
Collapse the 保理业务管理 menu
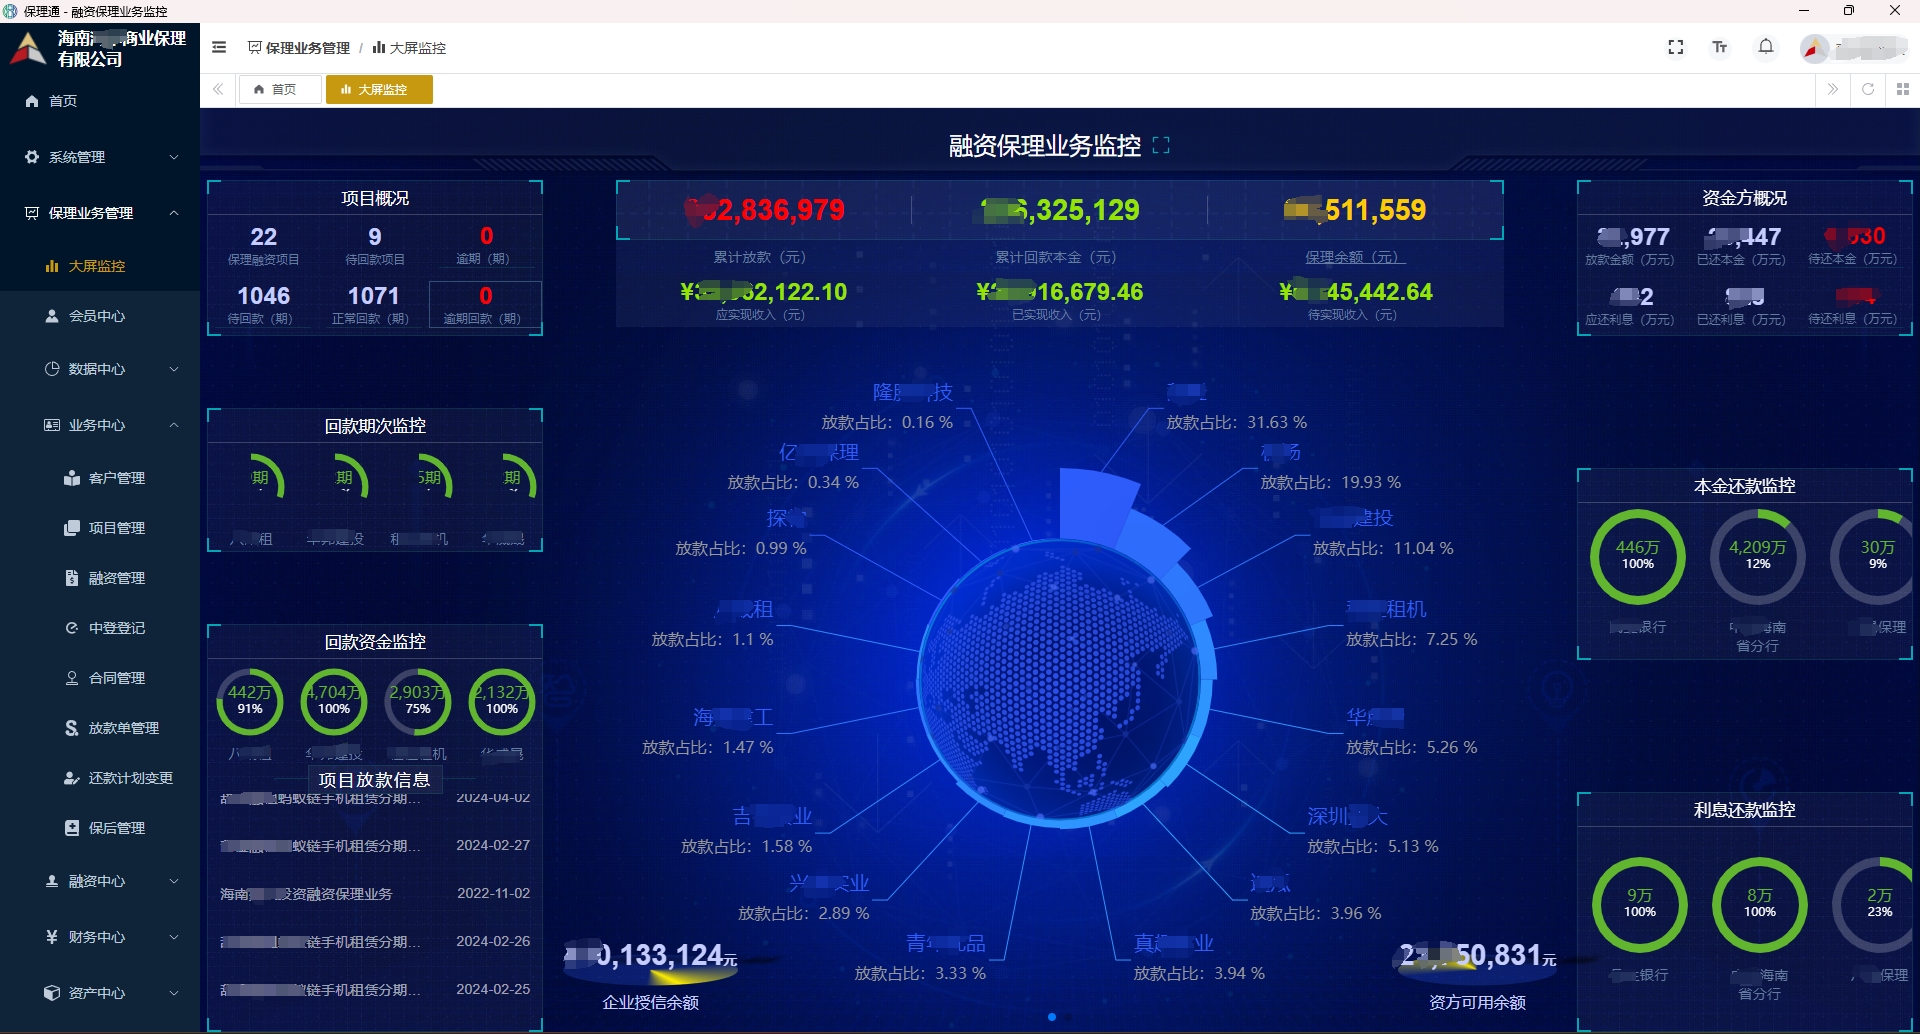tap(100, 213)
